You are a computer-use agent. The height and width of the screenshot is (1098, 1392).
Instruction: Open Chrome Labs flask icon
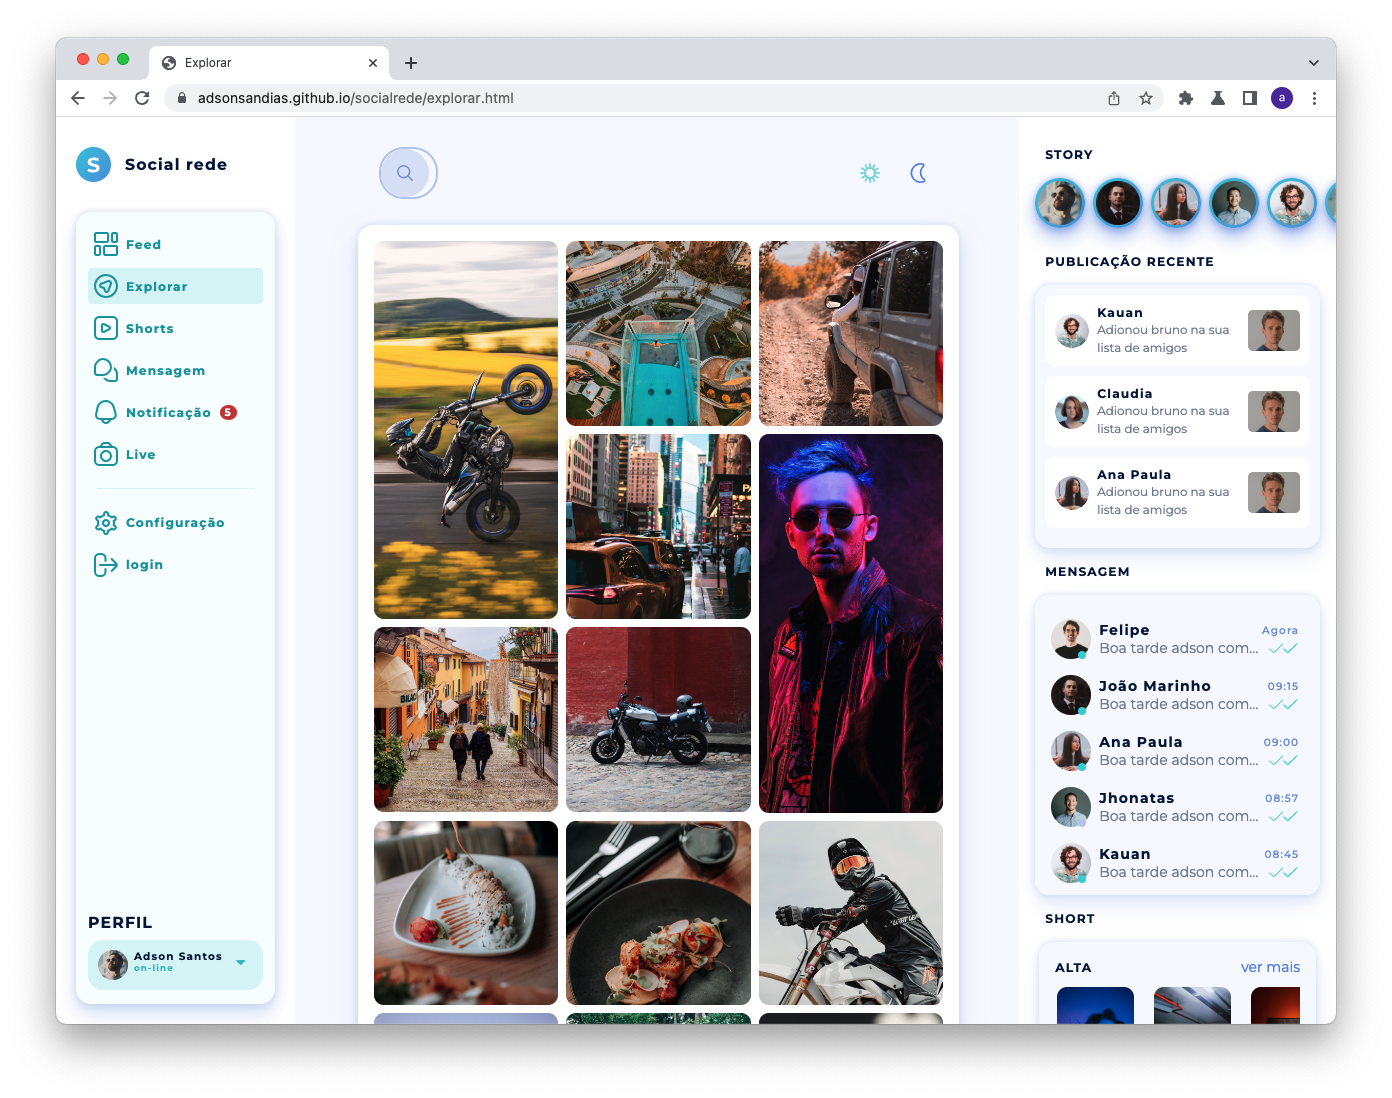(1218, 98)
